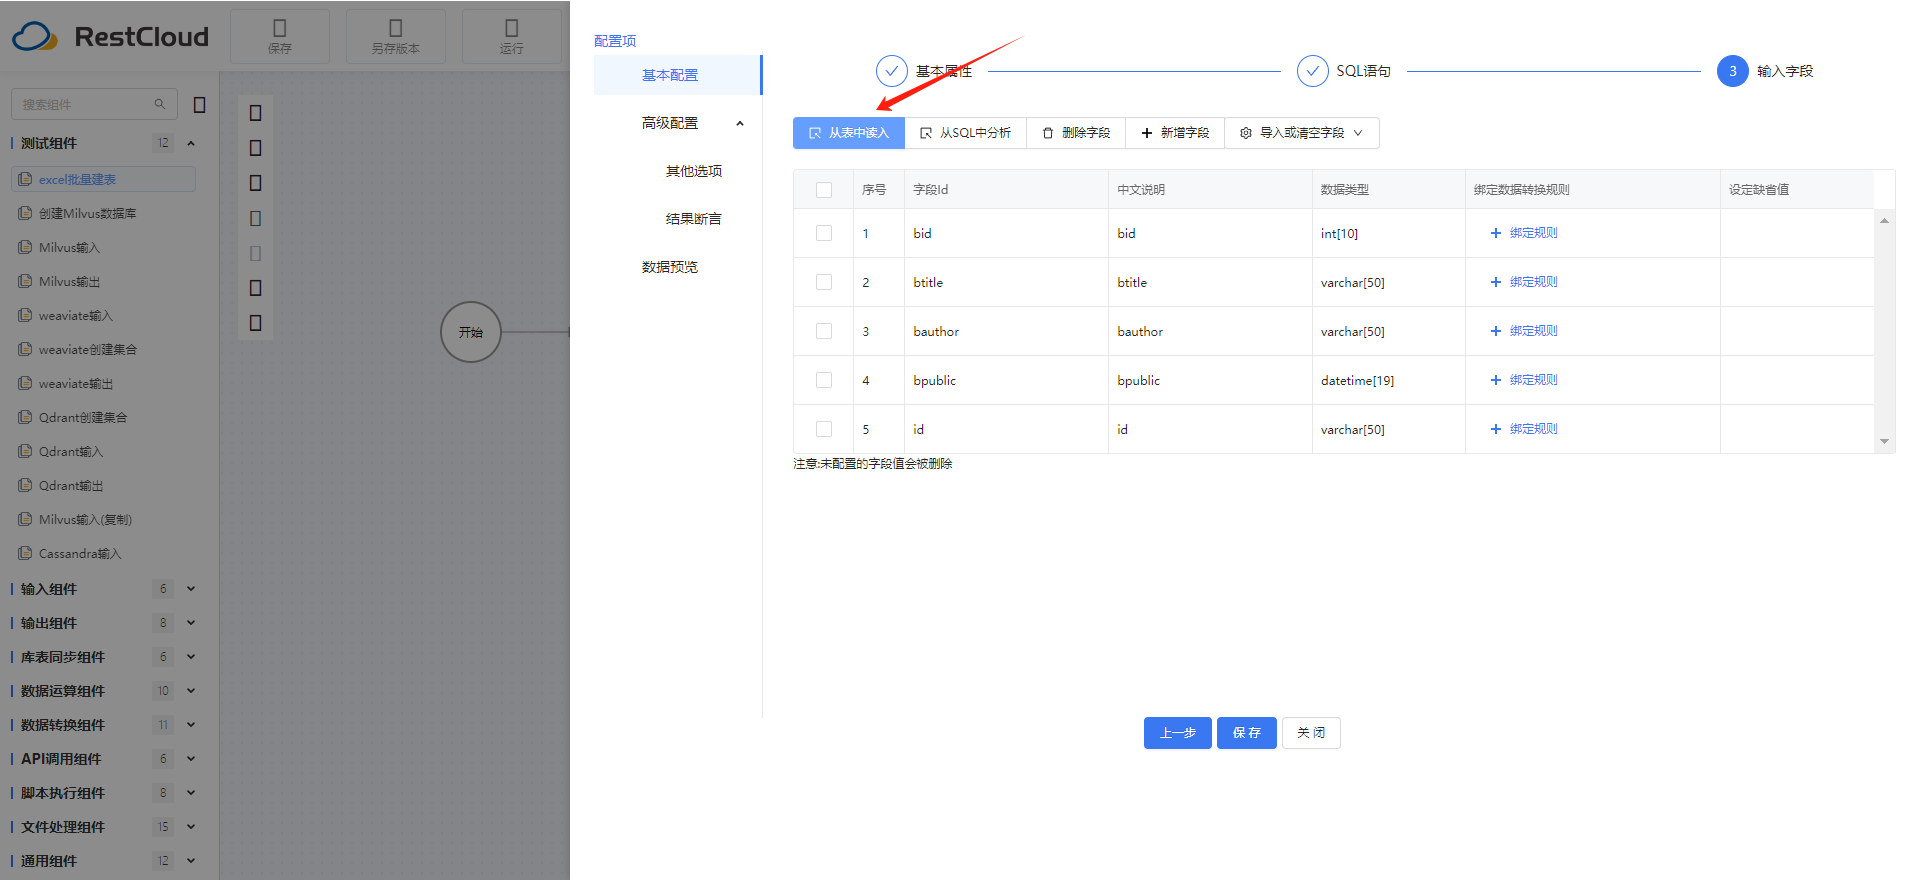This screenshot has width=1920, height=880.
Task: Expand the 输入组件 group
Action: click(191, 589)
